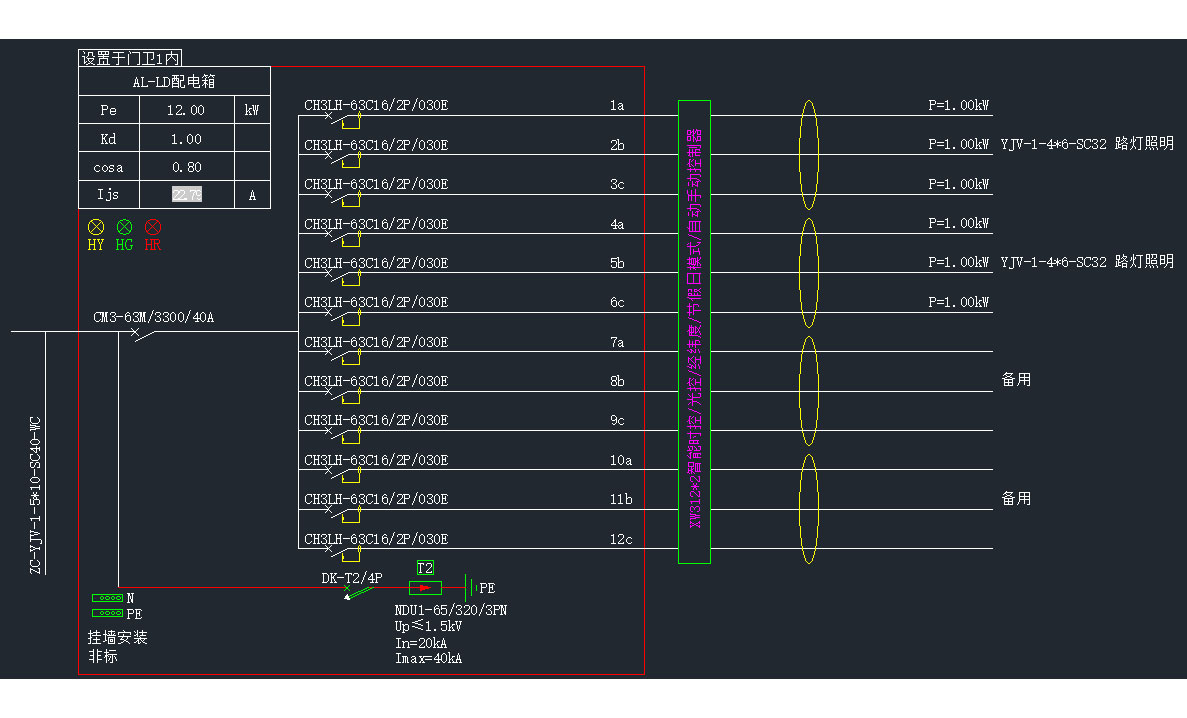
Task: Click the highlighted Ijs value 22.79
Action: coord(187,195)
